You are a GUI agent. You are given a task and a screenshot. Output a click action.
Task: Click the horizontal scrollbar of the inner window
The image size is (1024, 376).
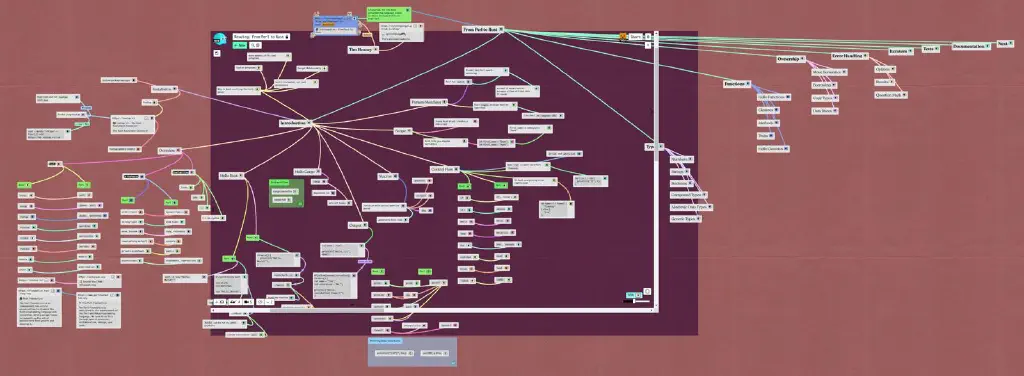click(431, 310)
